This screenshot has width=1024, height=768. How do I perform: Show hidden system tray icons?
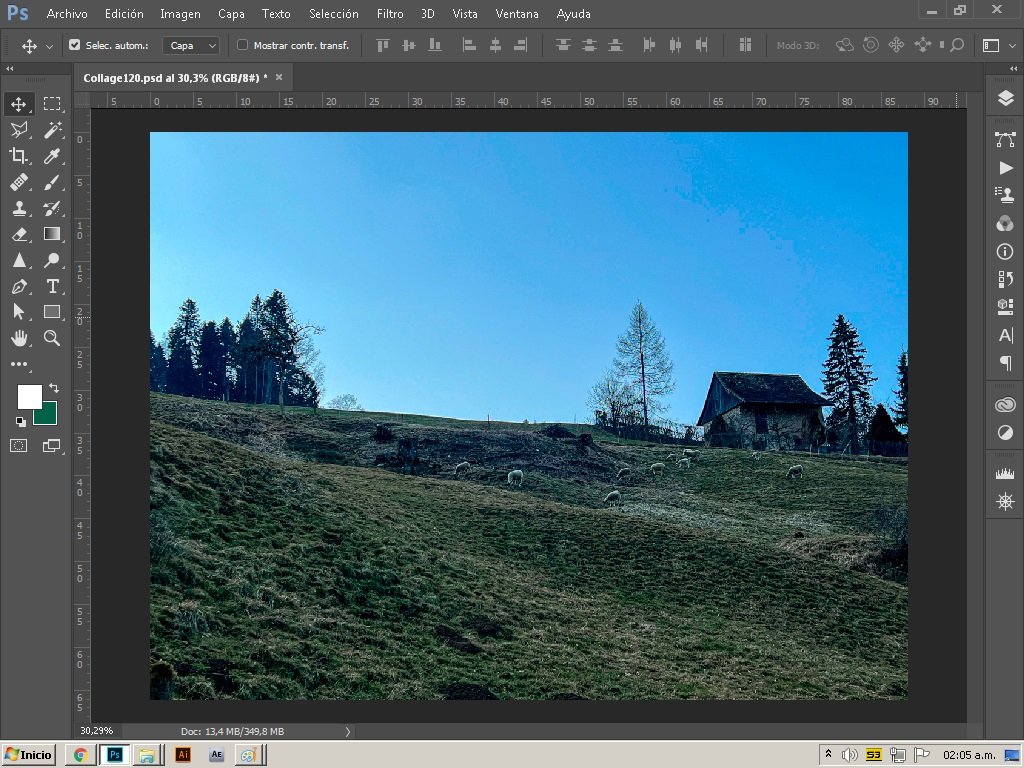[828, 754]
